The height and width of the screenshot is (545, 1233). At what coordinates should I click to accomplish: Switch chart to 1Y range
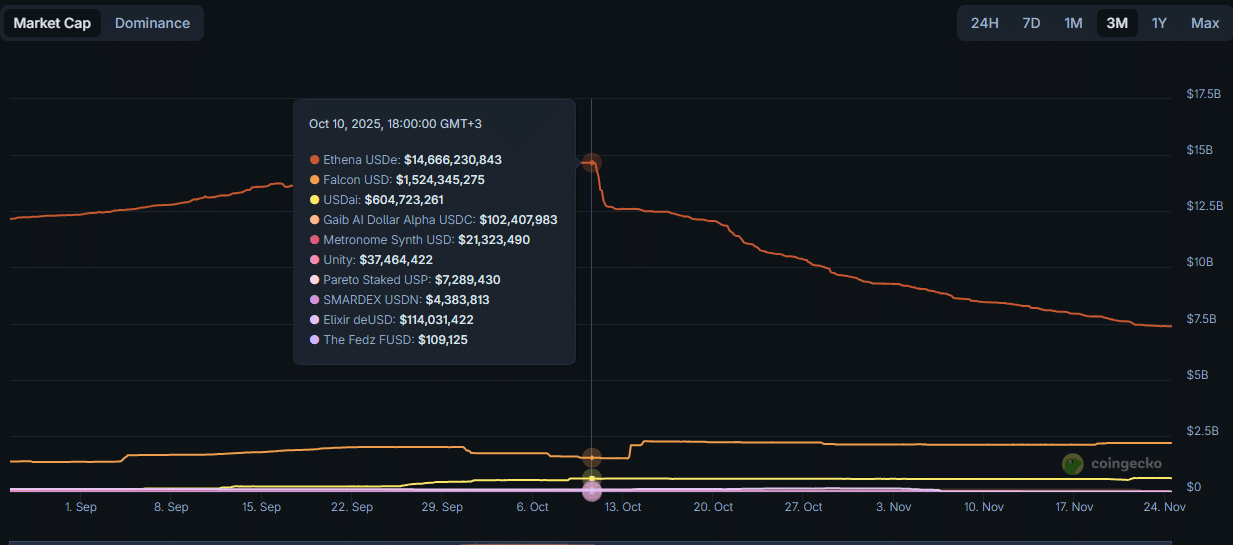1159,23
